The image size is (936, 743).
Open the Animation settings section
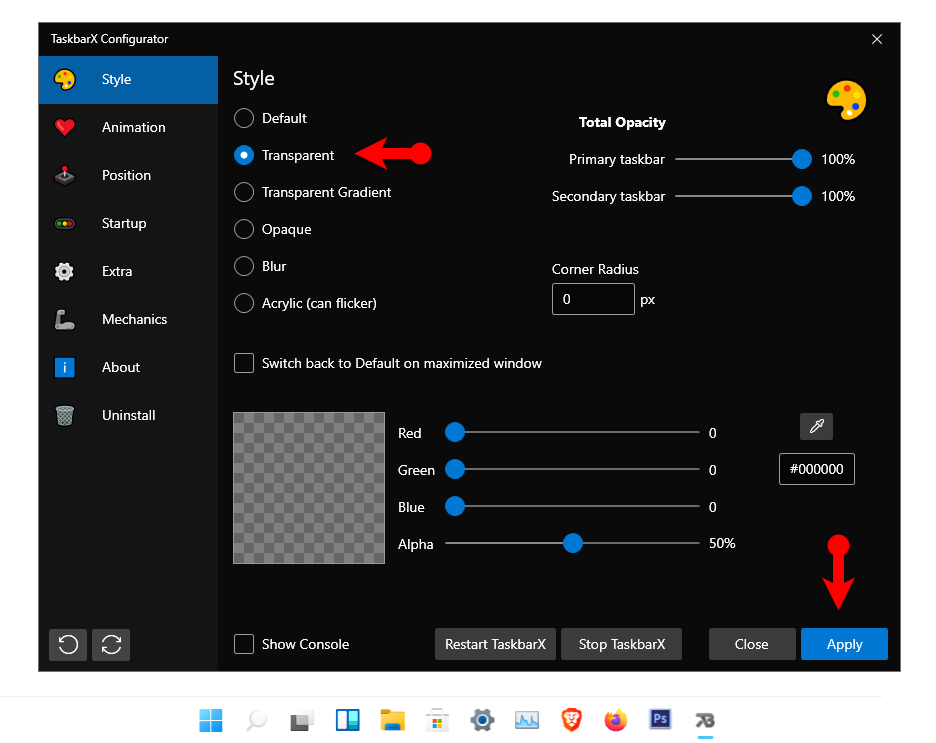coord(131,127)
